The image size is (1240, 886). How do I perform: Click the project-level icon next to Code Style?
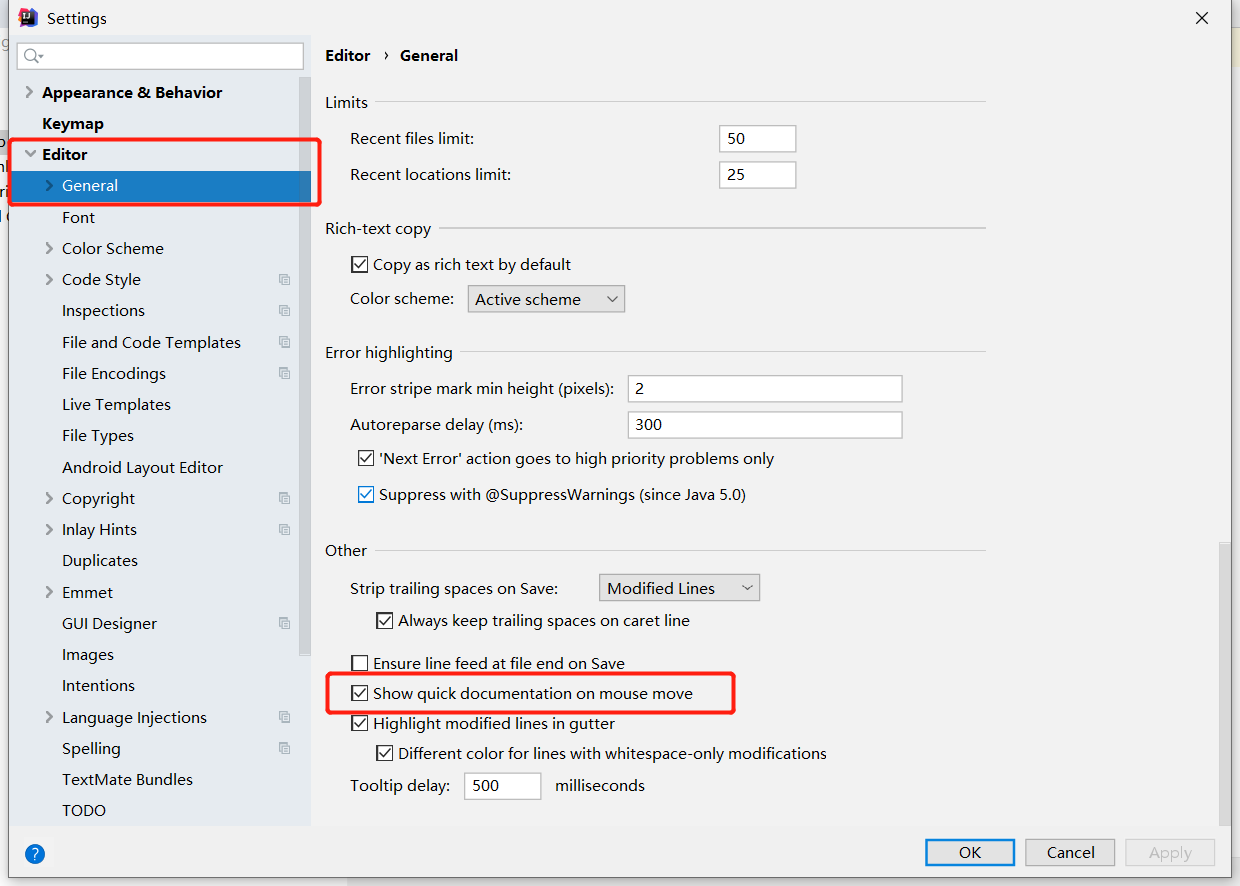[x=285, y=280]
